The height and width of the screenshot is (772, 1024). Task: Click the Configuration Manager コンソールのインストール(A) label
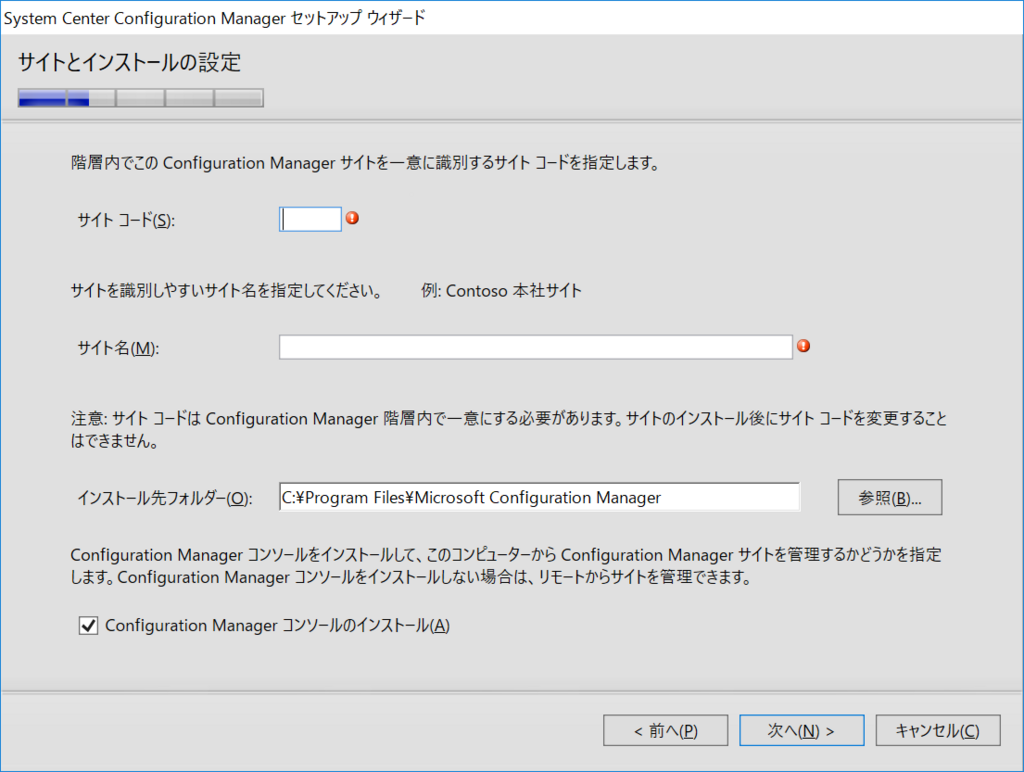click(278, 626)
